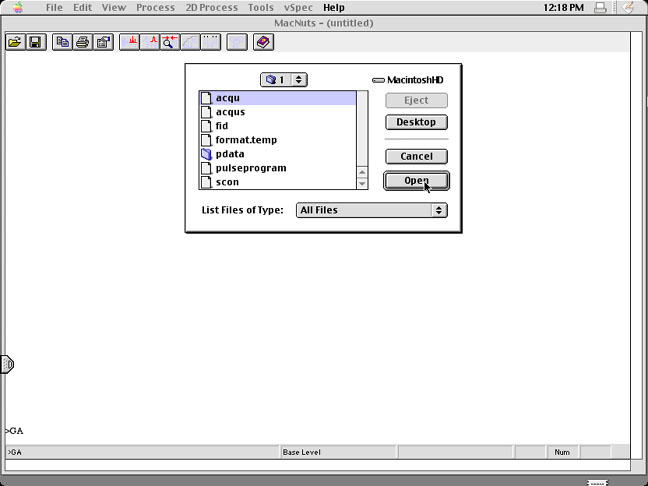Open the 2D Process menu
Viewport: 648px width, 486px height.
(212, 7)
